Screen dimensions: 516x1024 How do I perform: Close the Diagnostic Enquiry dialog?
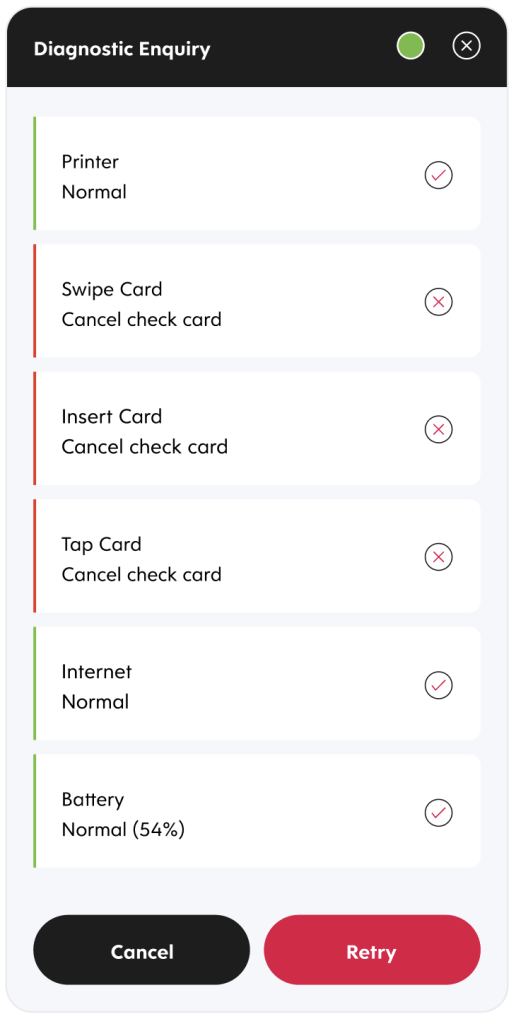point(466,46)
